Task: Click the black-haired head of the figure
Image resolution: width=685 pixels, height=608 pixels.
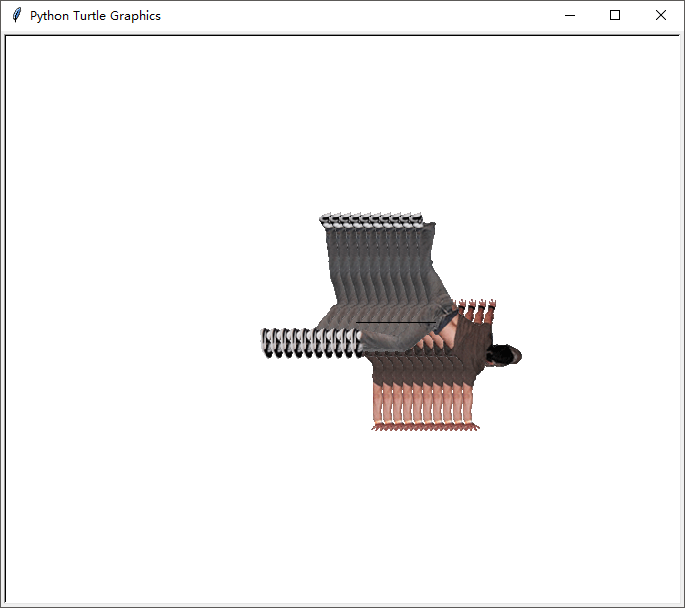Action: (505, 355)
